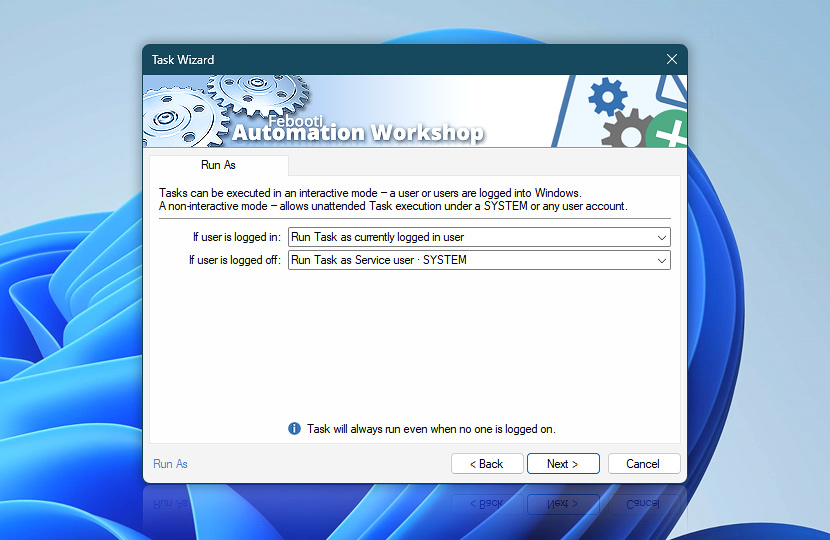830x540 pixels.
Task: Click the non-interactive mode description line
Action: click(393, 206)
